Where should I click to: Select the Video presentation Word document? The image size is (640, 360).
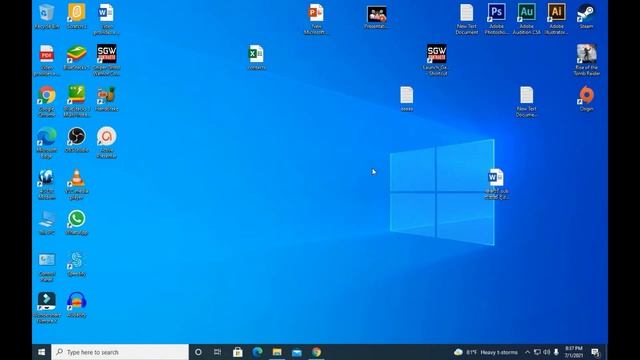pos(106,19)
